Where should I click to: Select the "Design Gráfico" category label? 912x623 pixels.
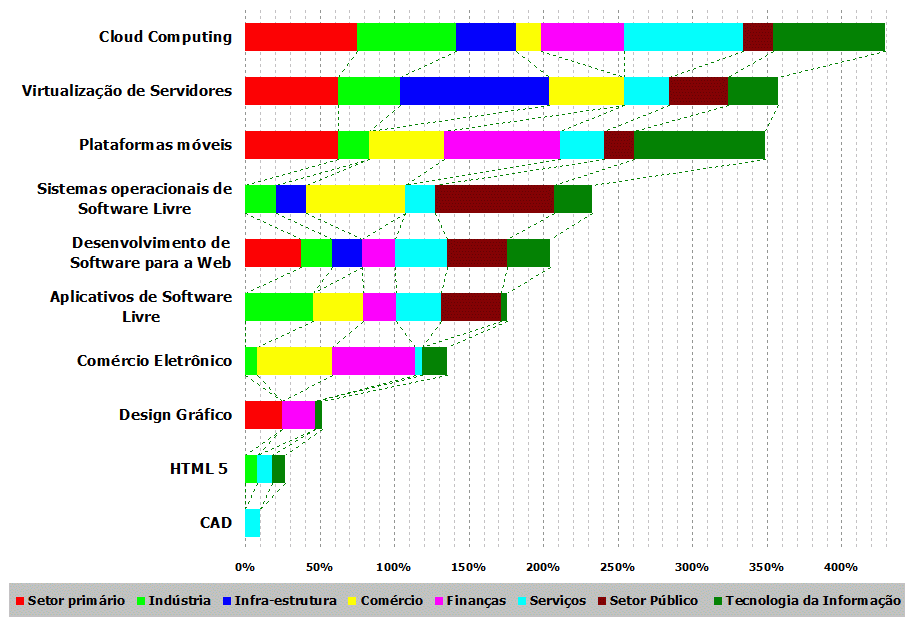click(175, 415)
